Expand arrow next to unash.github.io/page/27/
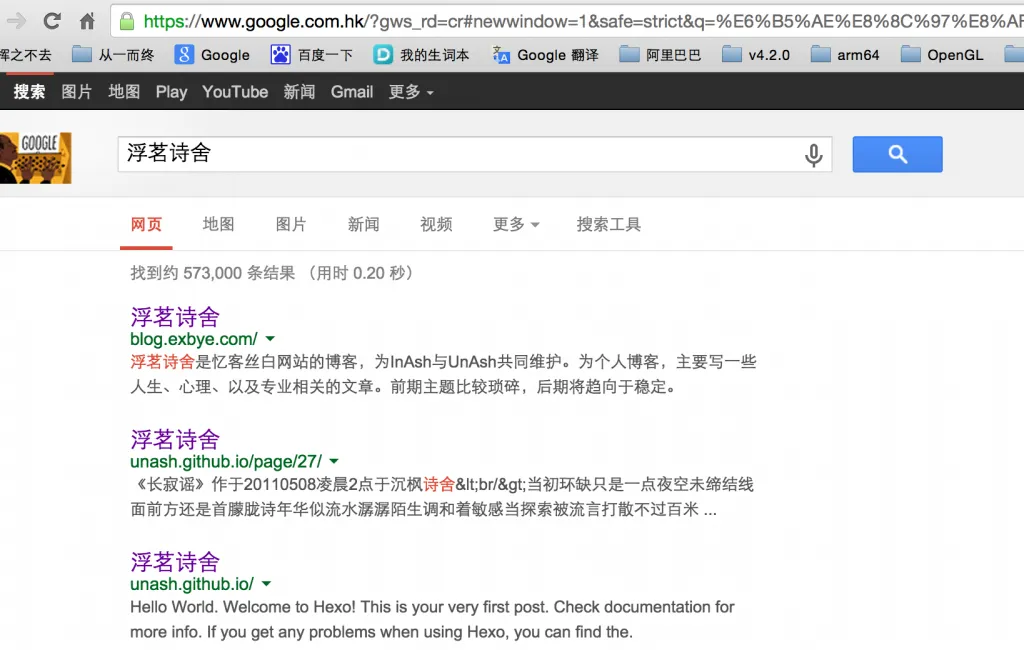1024x650 pixels. click(x=334, y=461)
